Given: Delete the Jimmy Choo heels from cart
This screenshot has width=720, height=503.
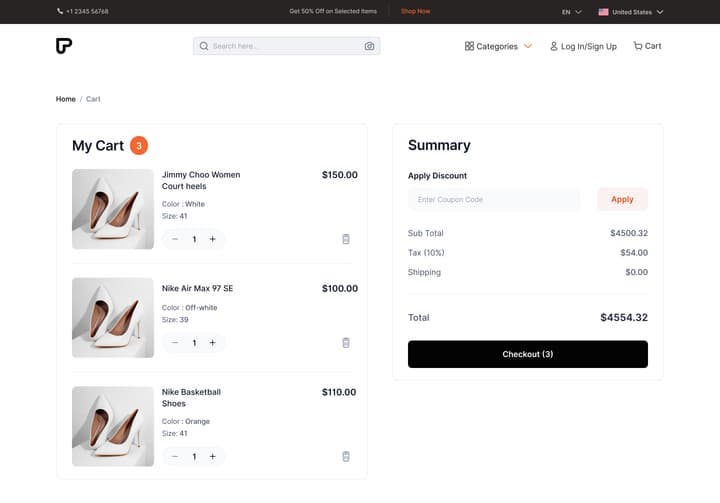Looking at the screenshot, I should 346,239.
